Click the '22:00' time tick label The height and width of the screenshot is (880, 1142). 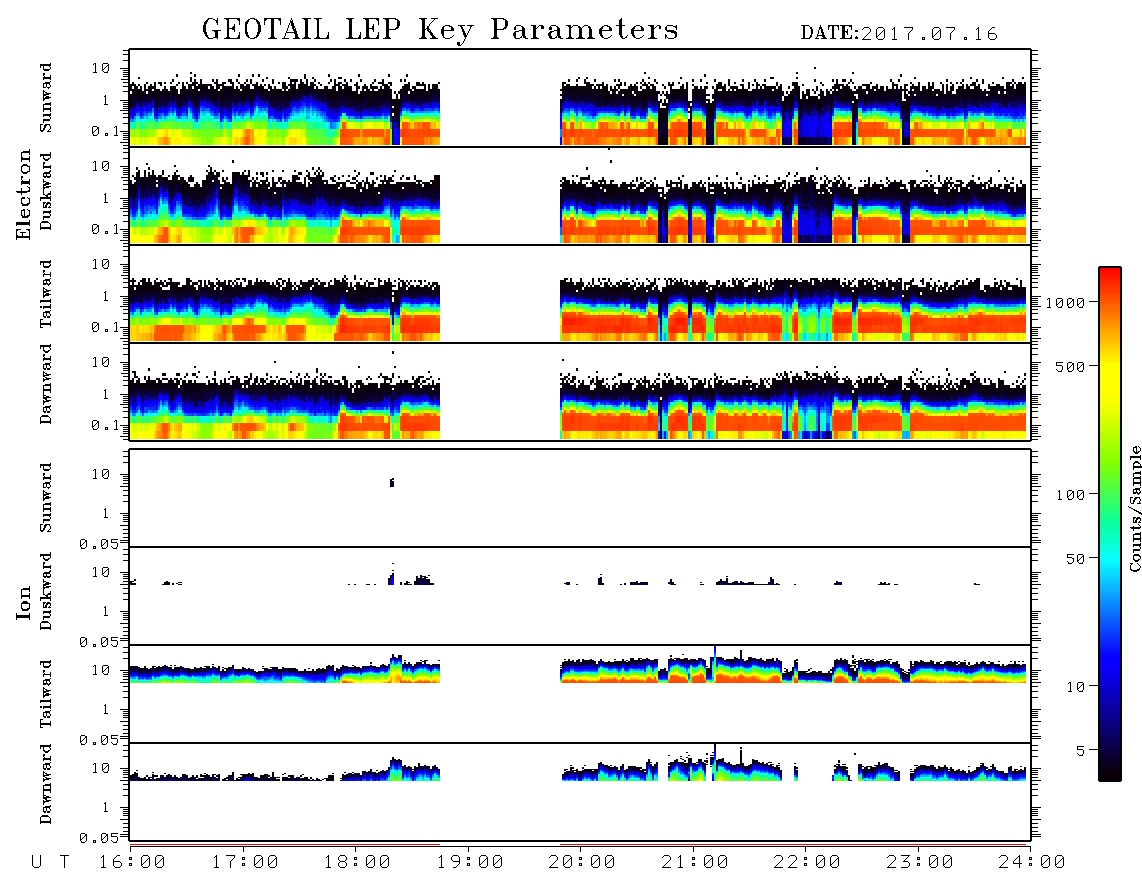click(x=807, y=863)
